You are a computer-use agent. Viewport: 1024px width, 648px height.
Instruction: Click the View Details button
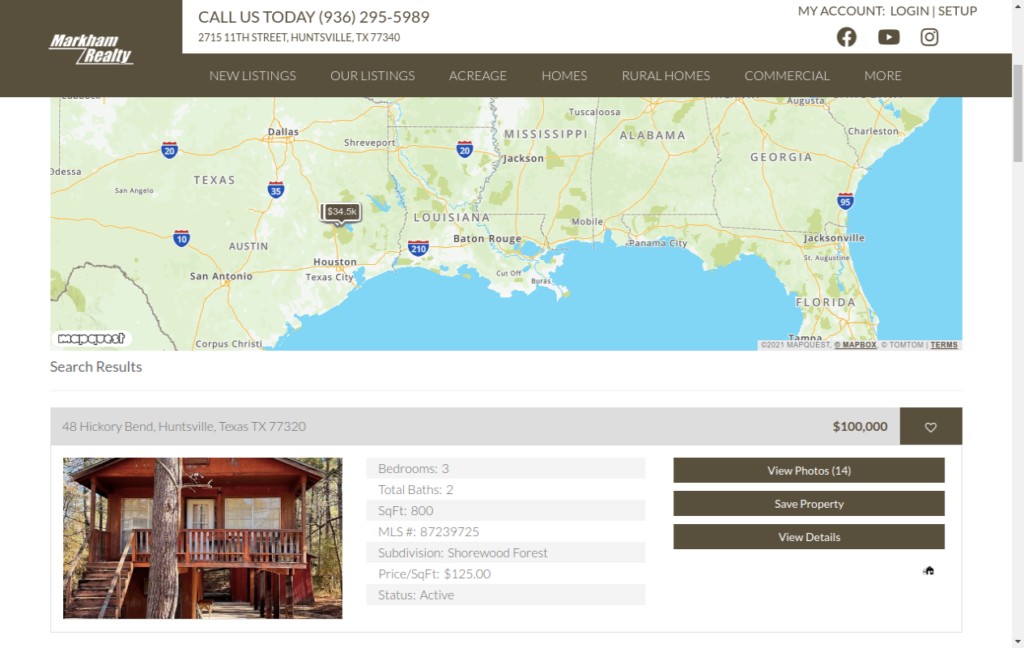(x=809, y=537)
